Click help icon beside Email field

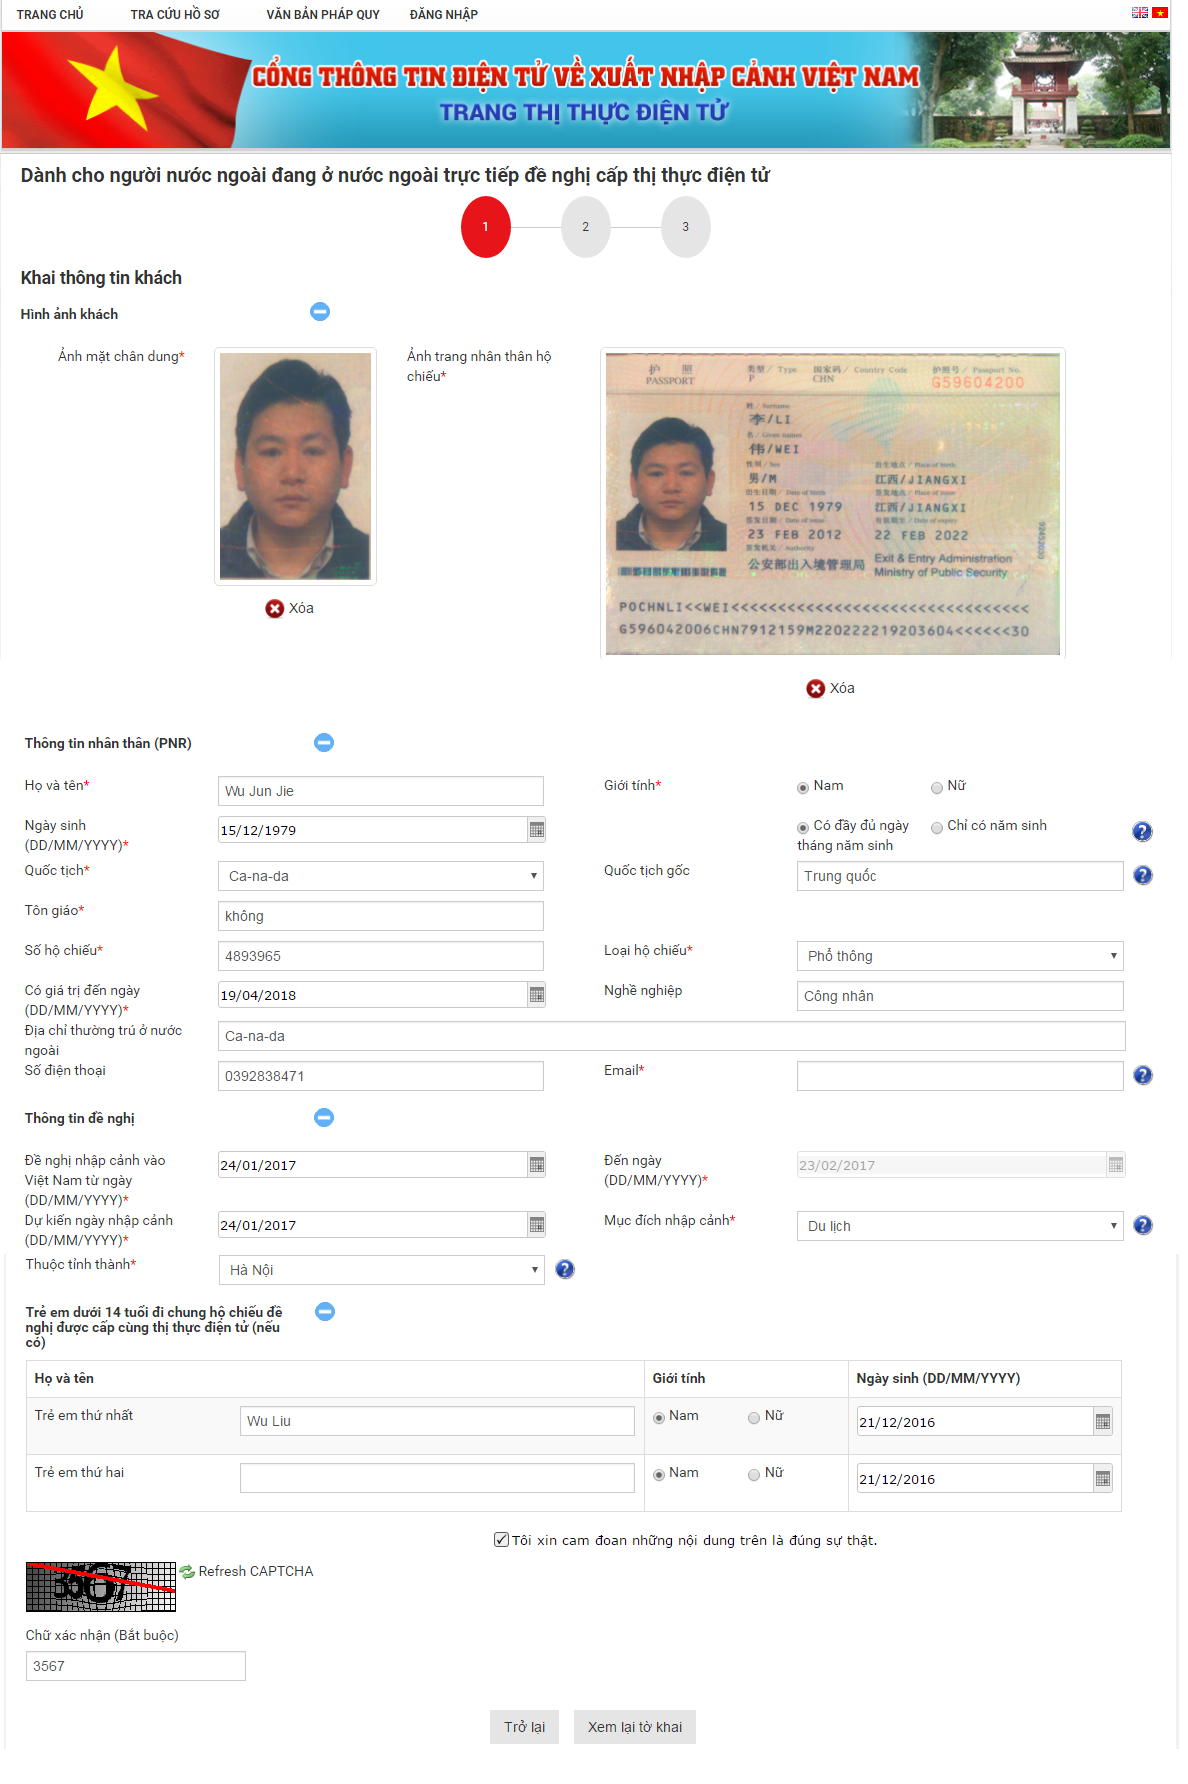click(1143, 1075)
